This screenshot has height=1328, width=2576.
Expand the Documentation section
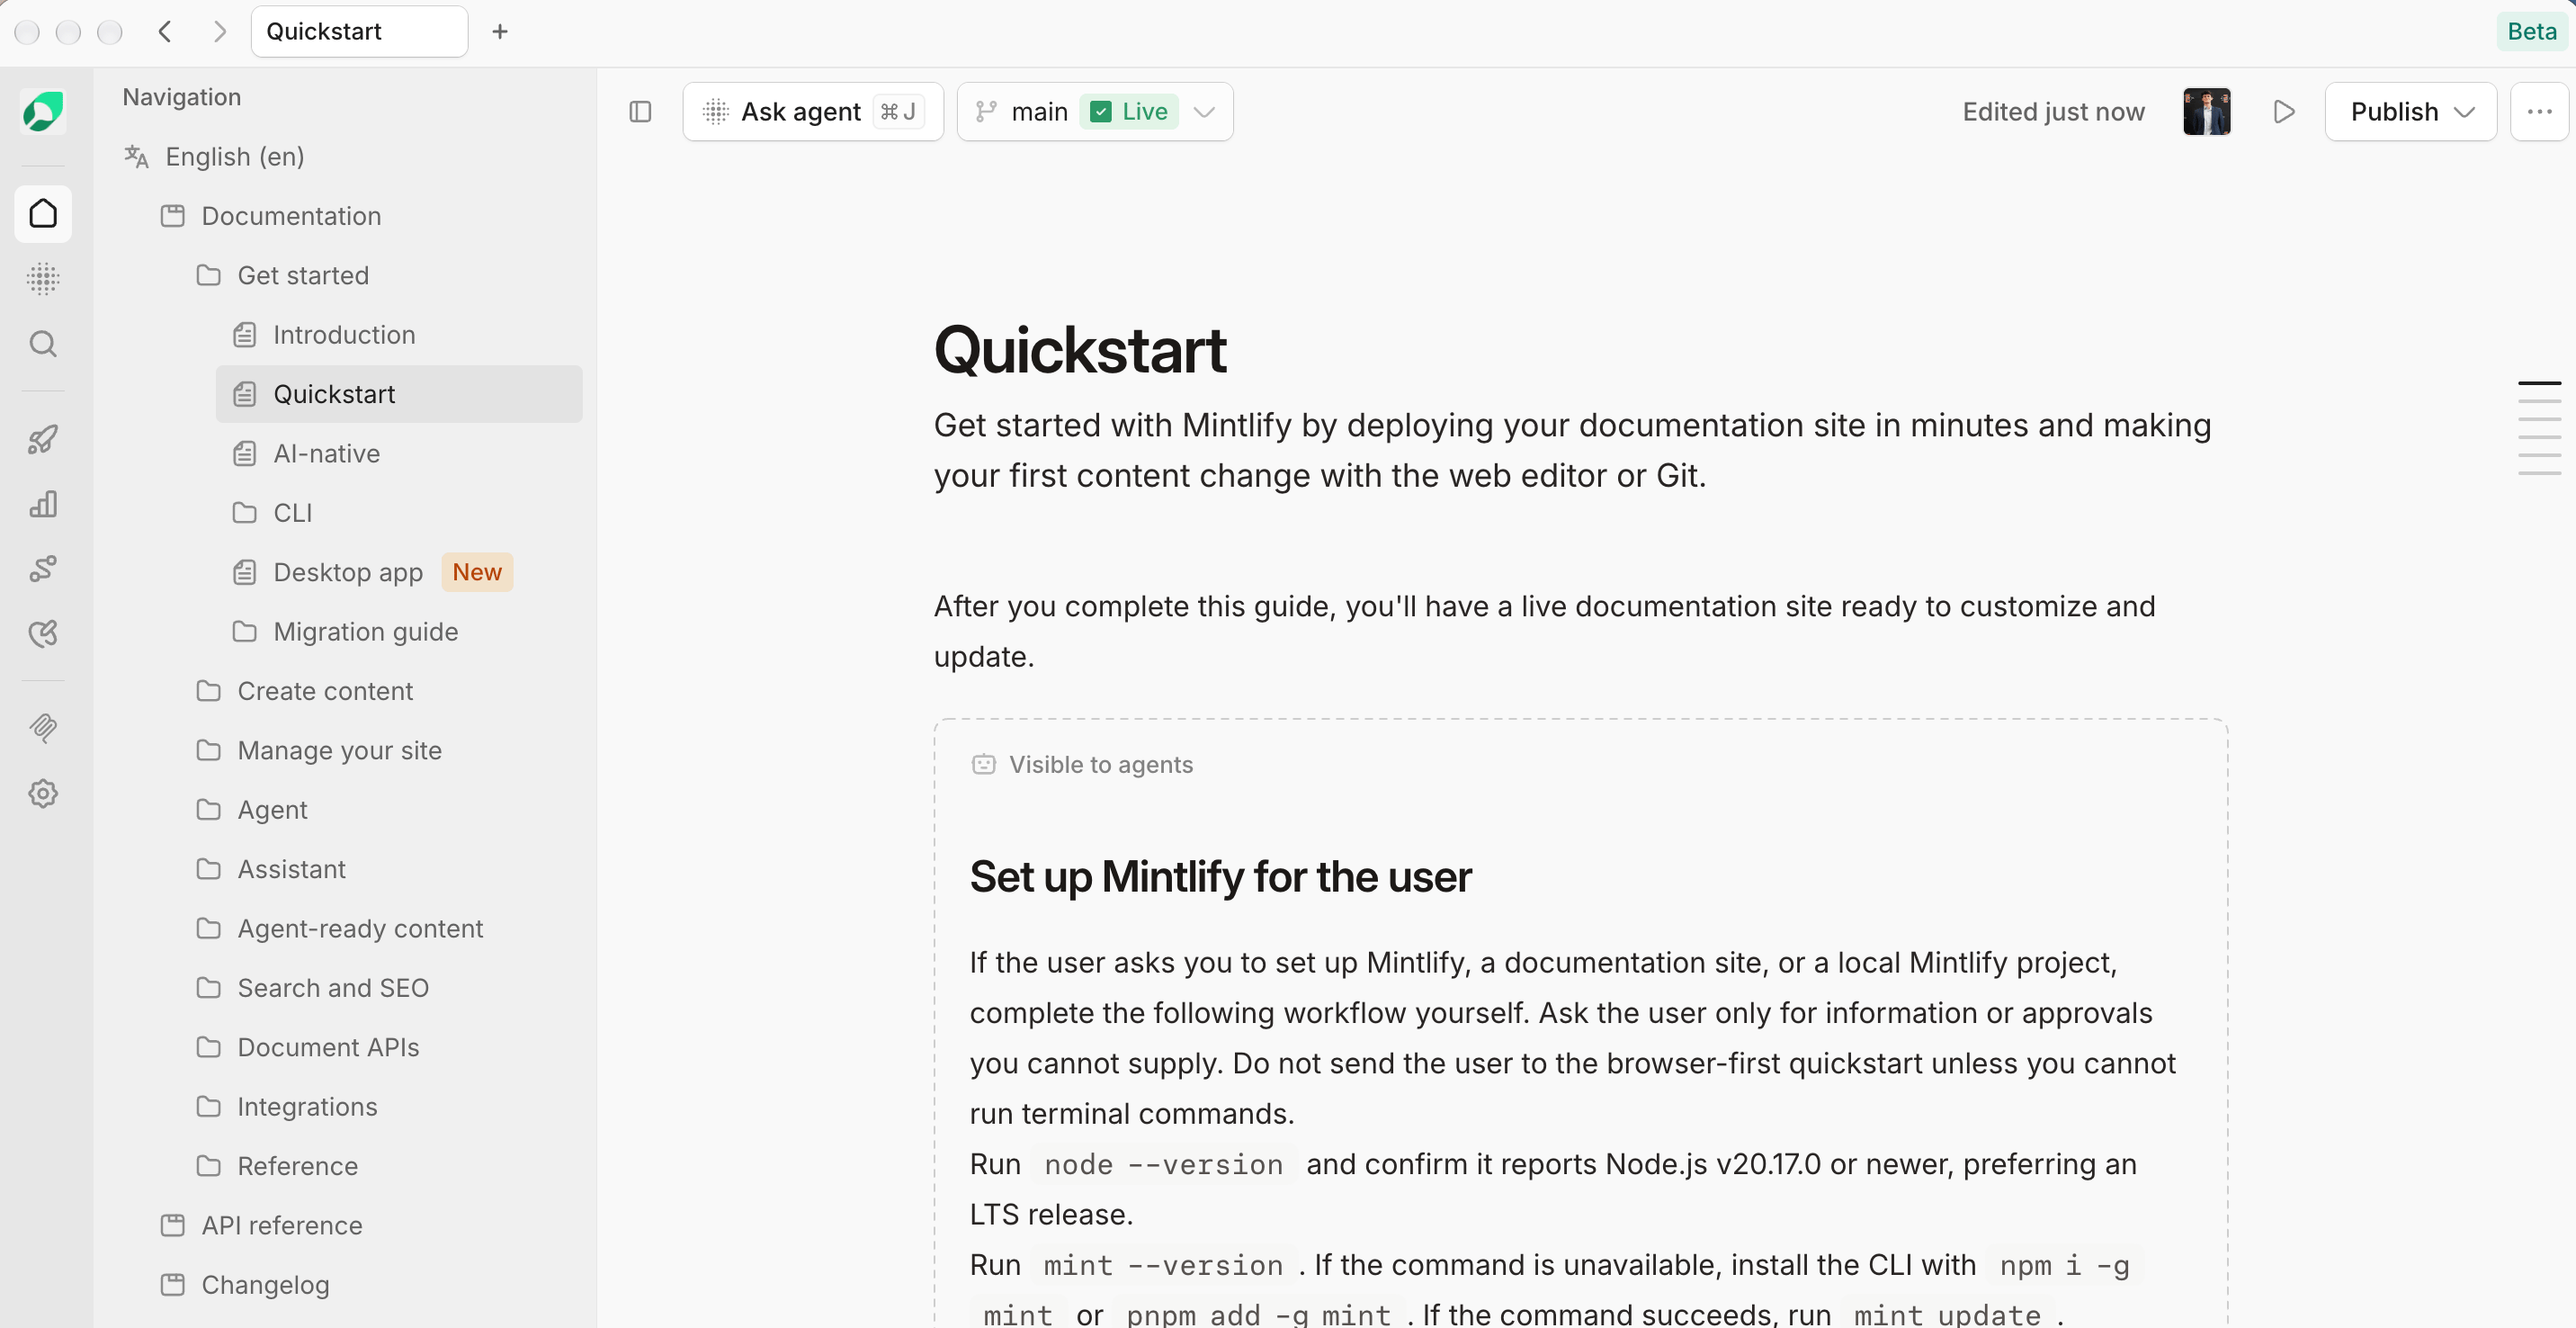[x=291, y=216]
